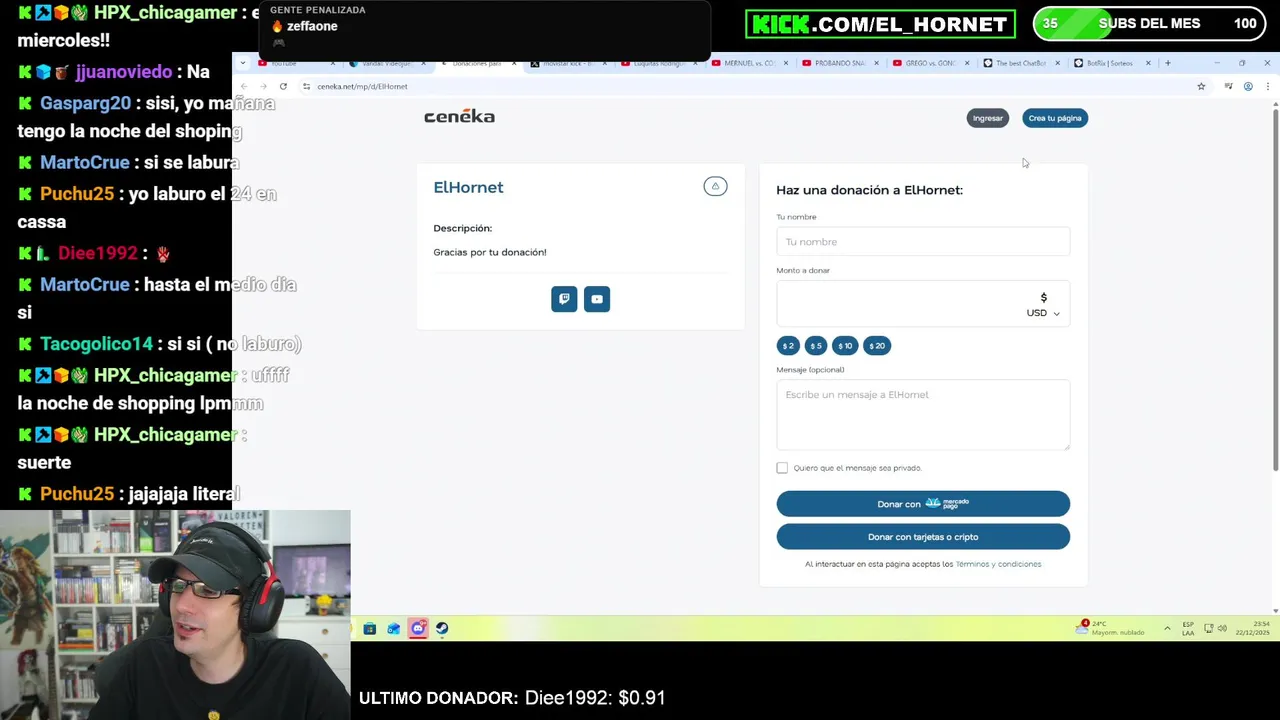Open Discord from the taskbar

click(418, 628)
